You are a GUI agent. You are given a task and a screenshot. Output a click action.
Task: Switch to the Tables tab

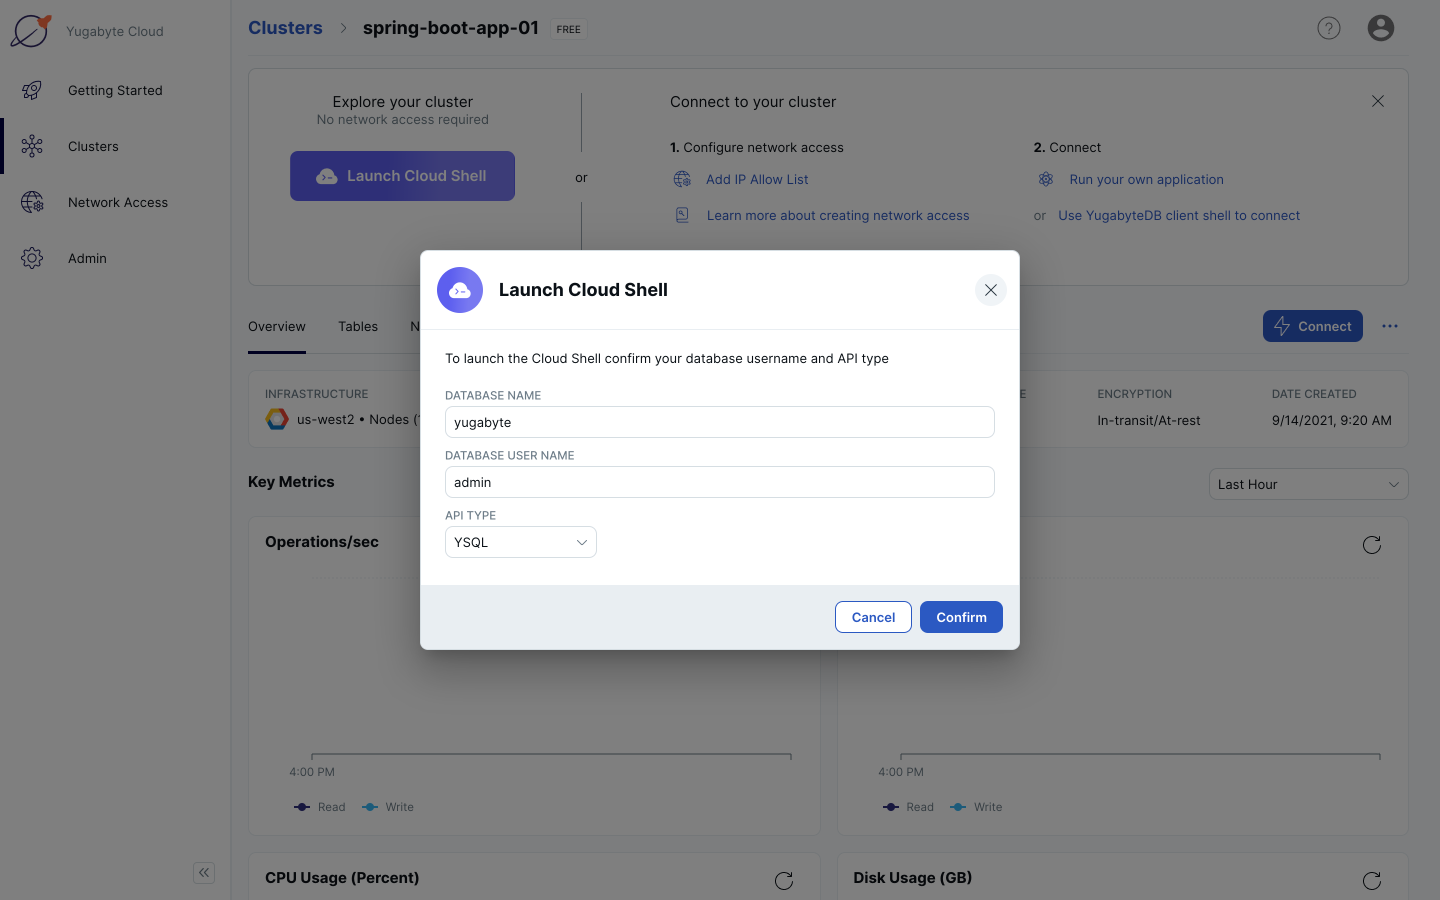pyautogui.click(x=358, y=327)
